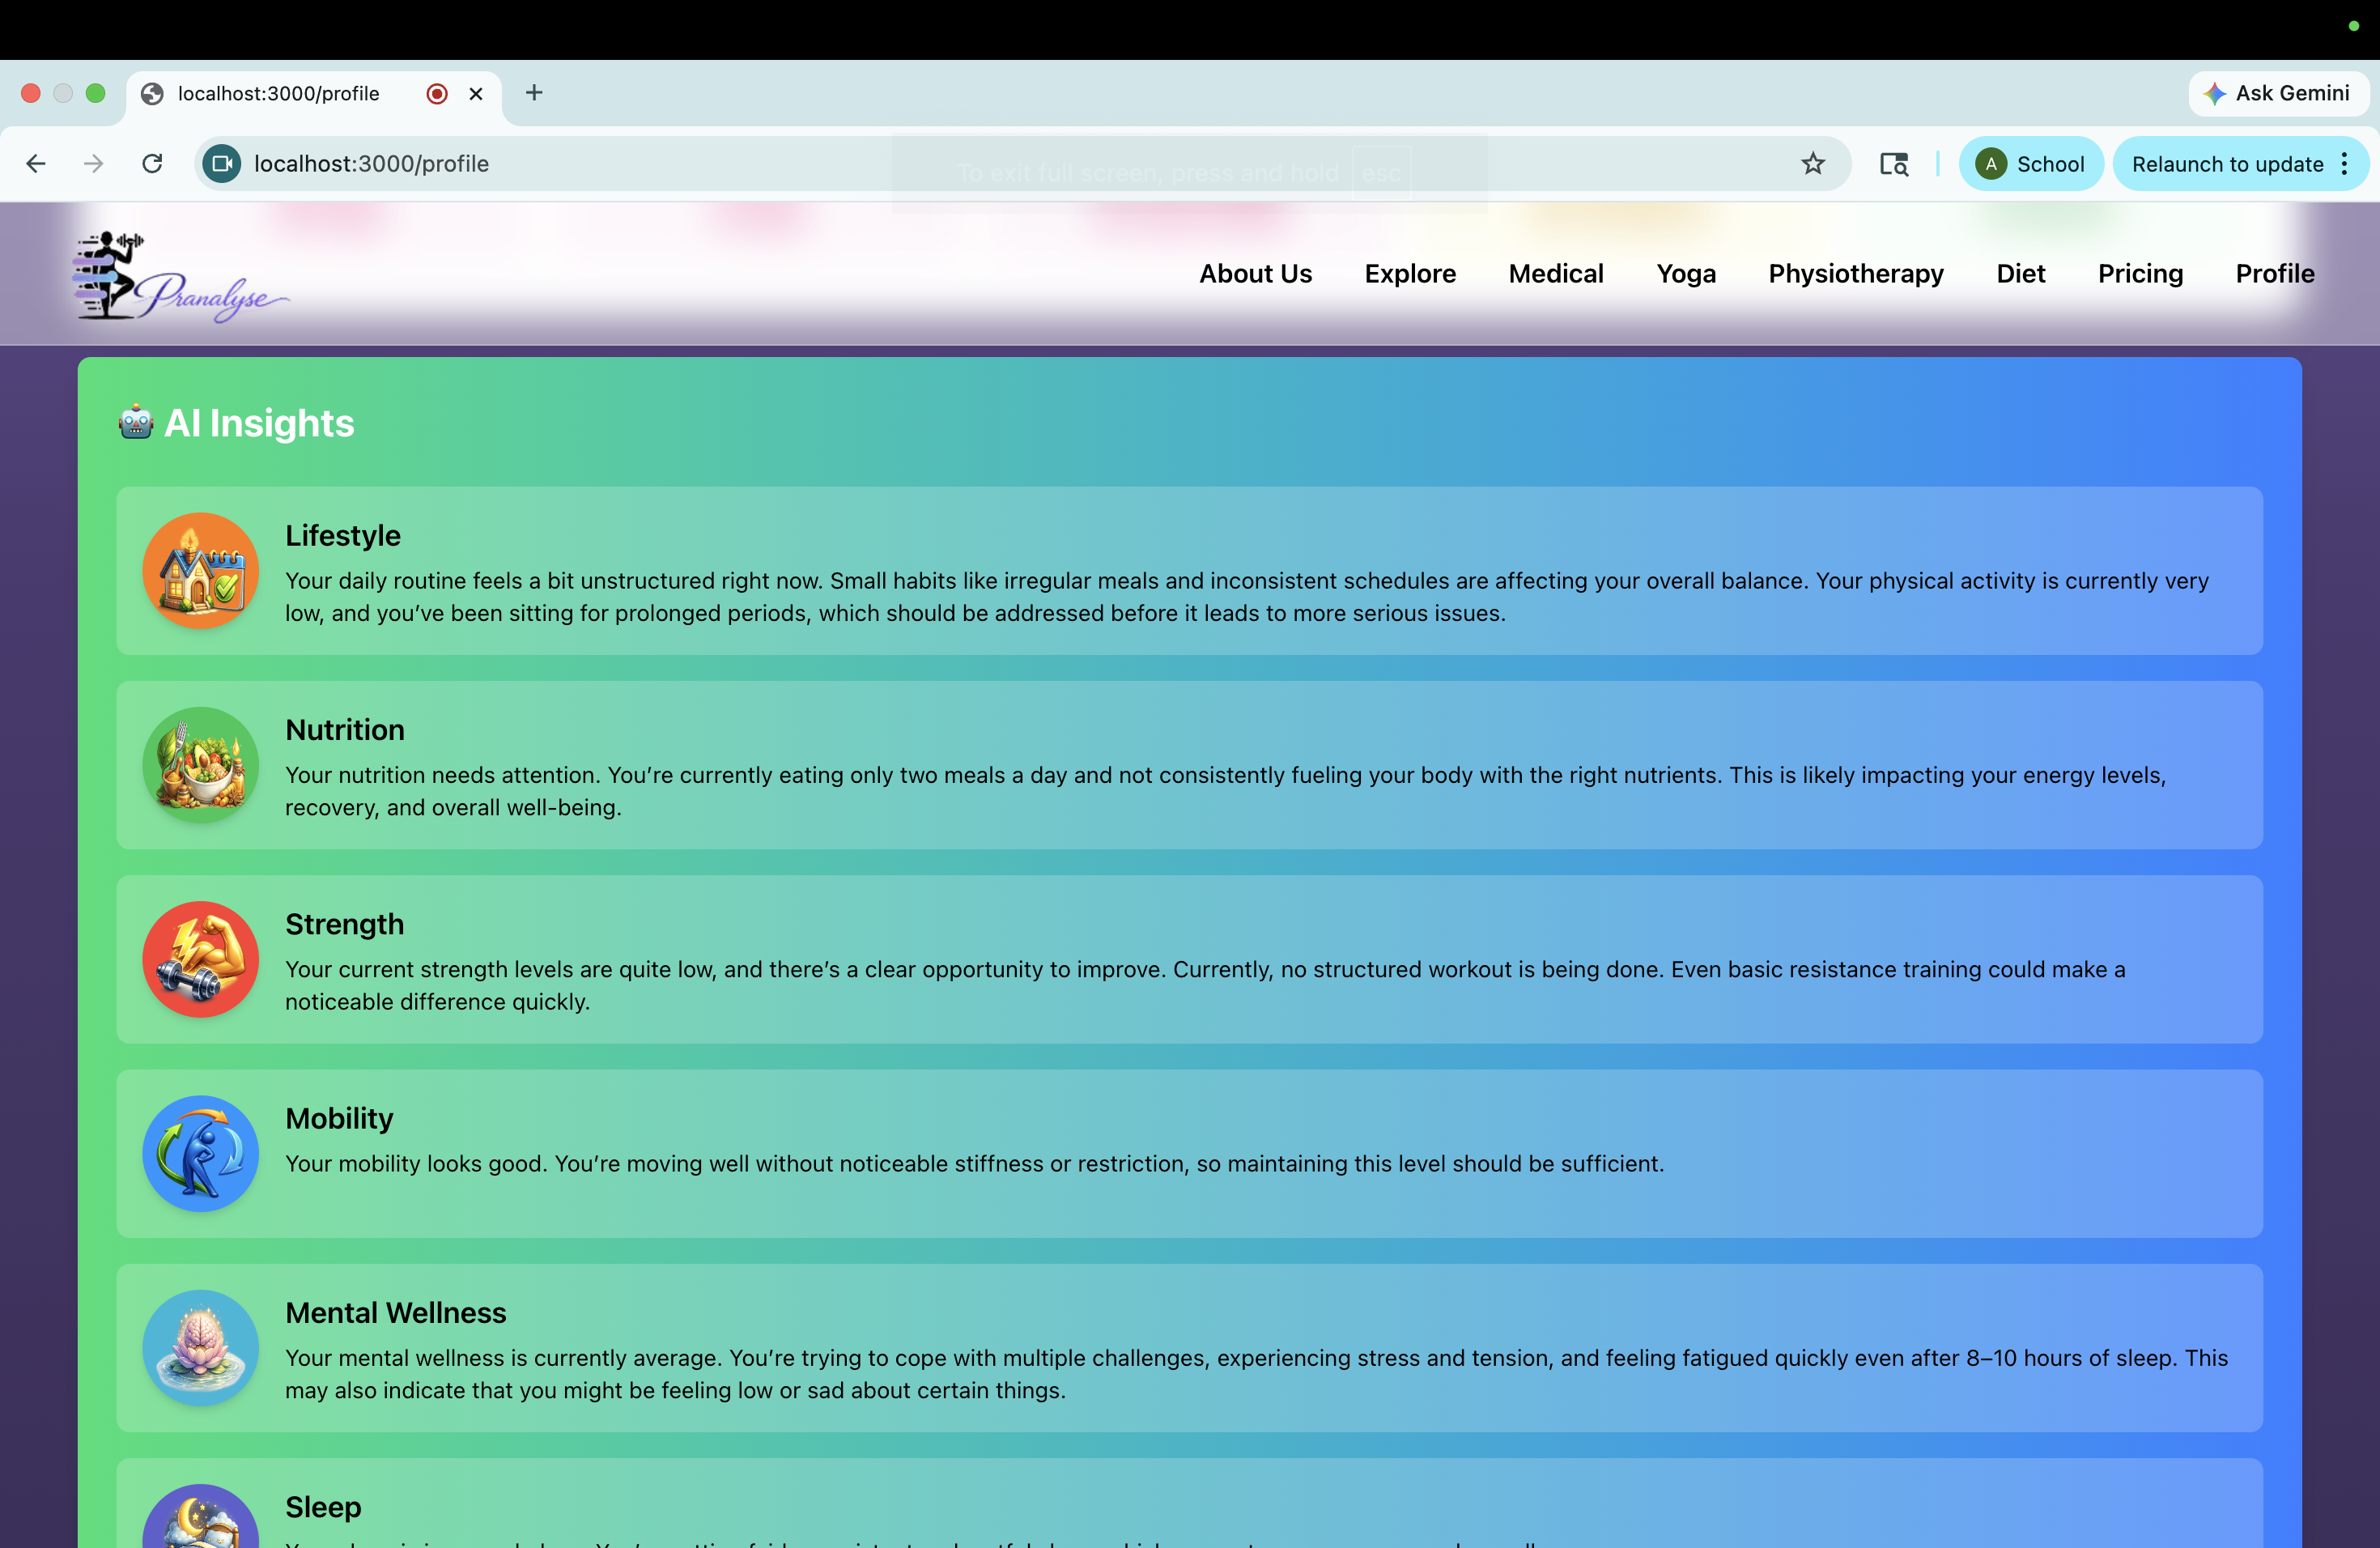Click the Strength flexed arm icon
This screenshot has width=2380, height=1548.
[x=200, y=959]
